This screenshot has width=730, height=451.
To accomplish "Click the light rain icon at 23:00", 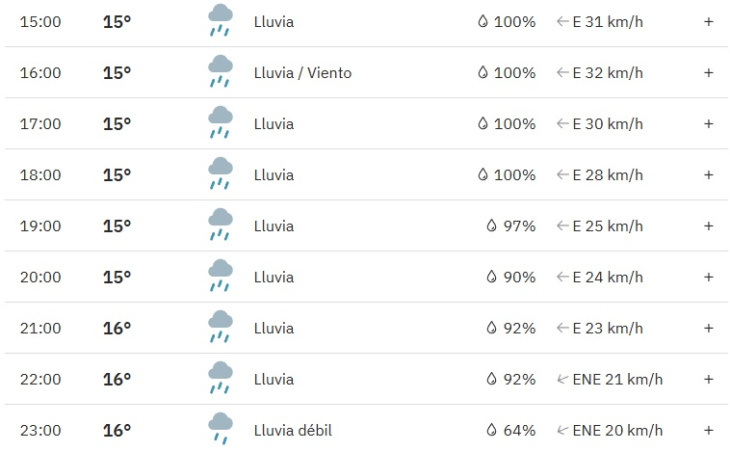I will [x=220, y=429].
